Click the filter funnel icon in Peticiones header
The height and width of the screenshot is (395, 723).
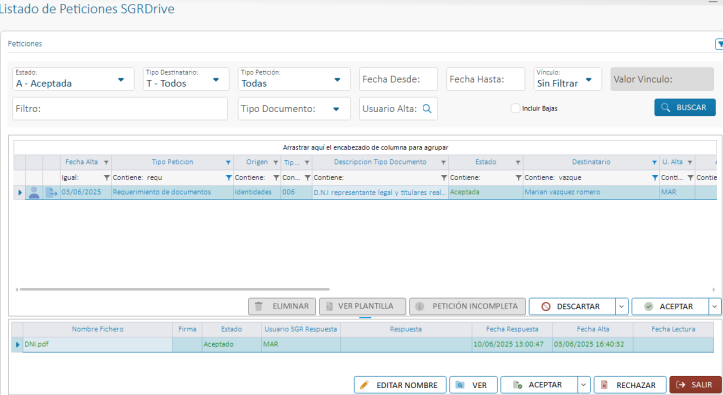[719, 44]
